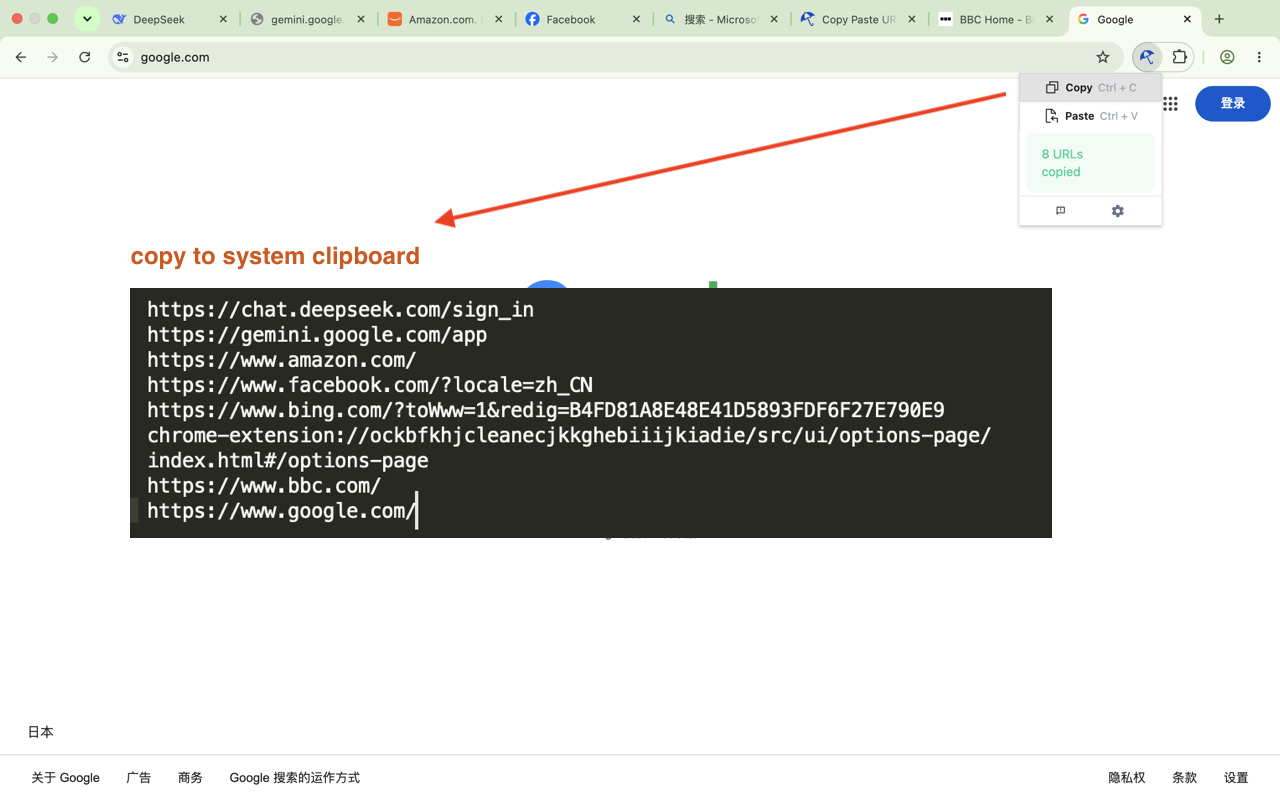
Task: Click the "8 URLs copied" status message
Action: click(x=1090, y=163)
